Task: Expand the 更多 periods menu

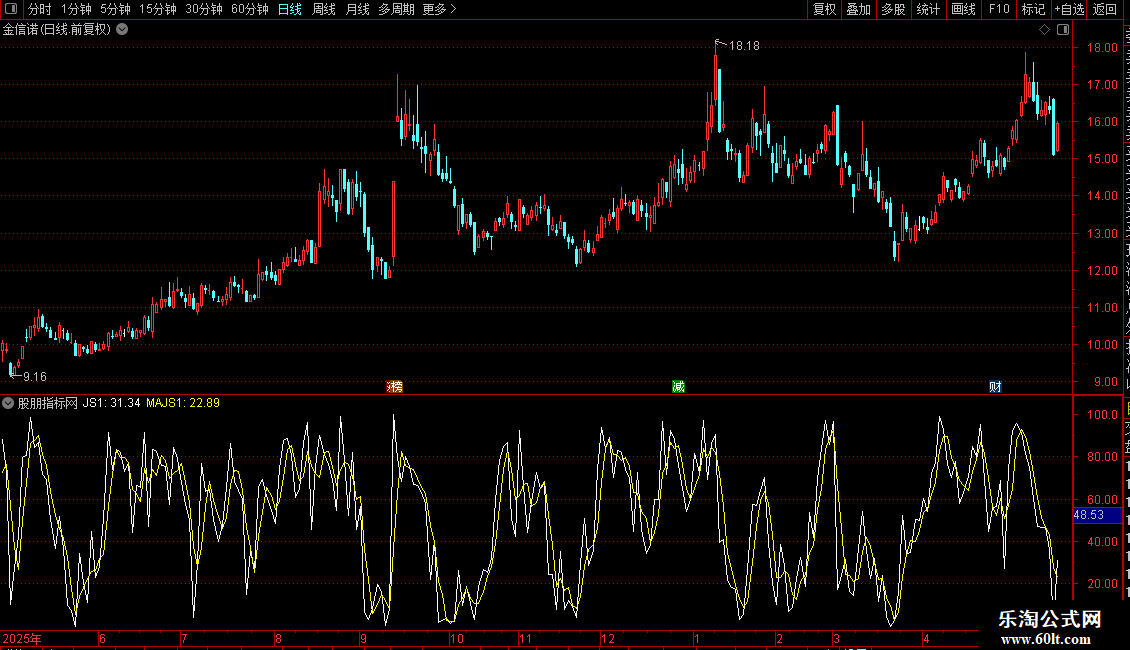Action: pos(439,9)
